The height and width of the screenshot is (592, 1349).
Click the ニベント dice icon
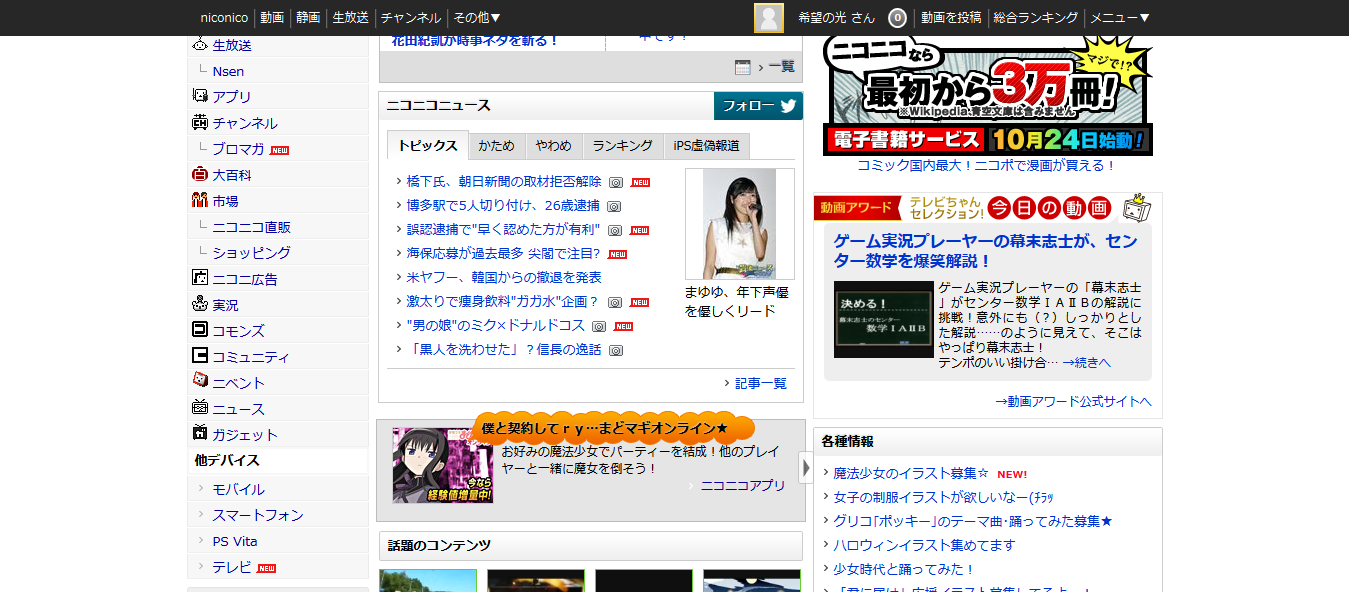[x=199, y=382]
